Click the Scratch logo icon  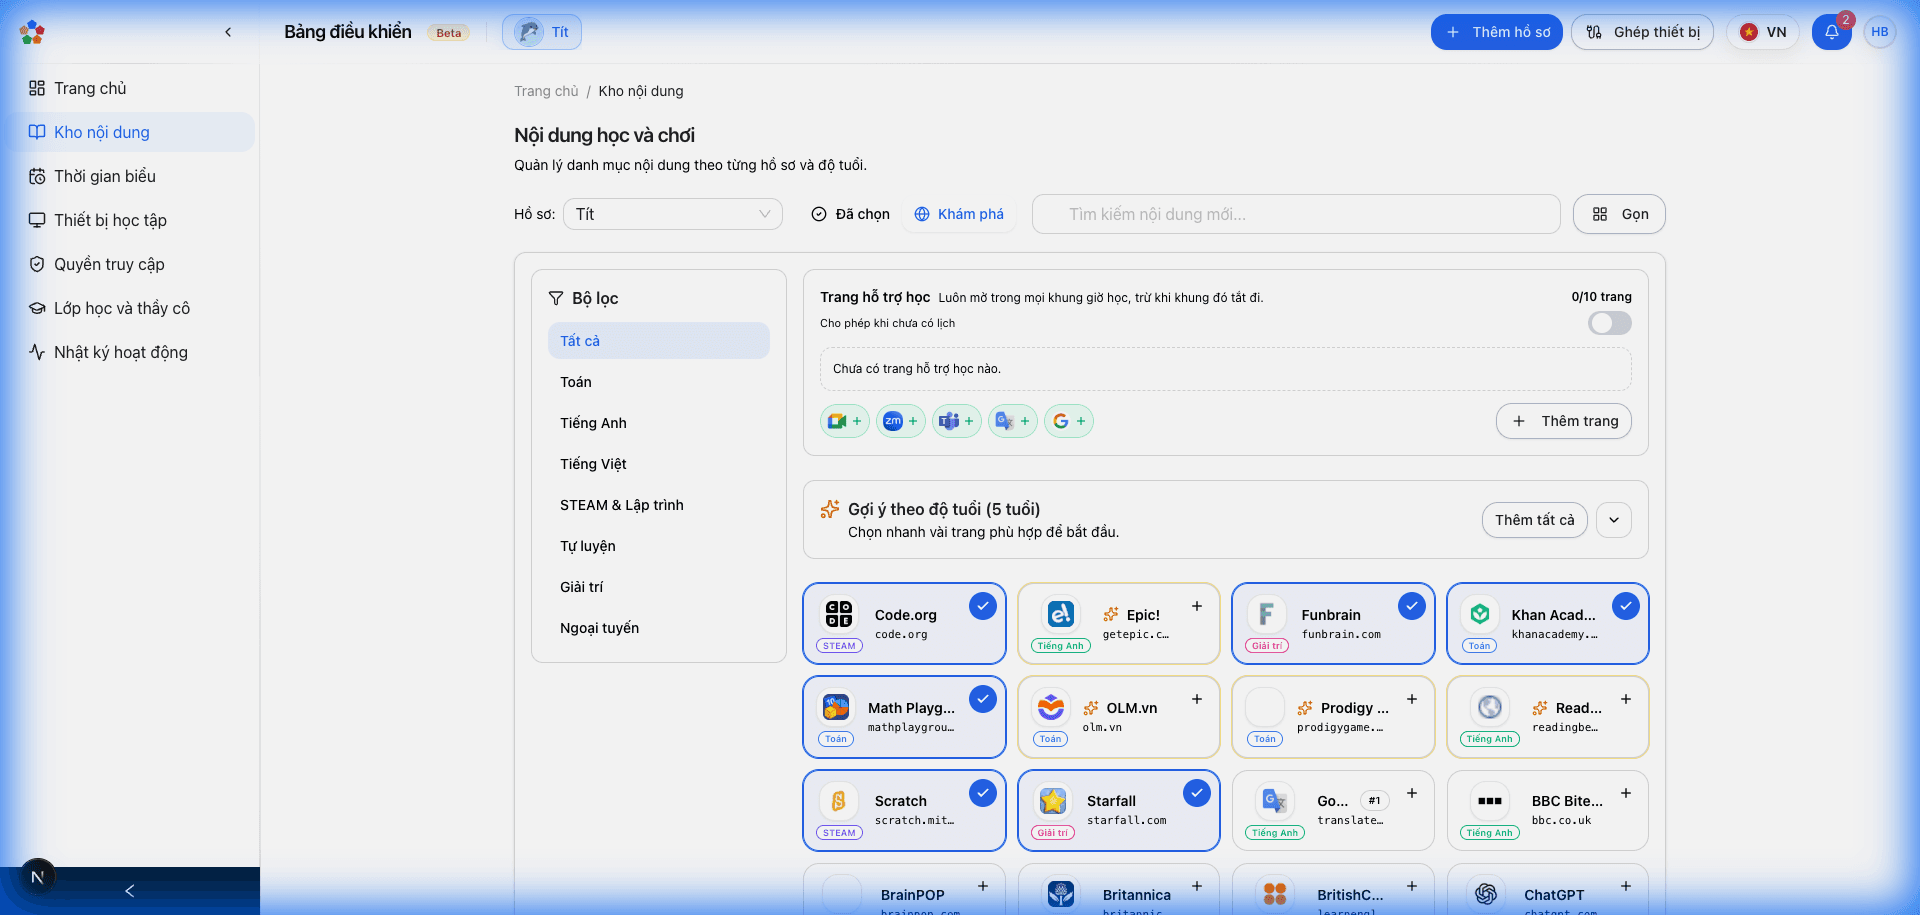click(839, 800)
